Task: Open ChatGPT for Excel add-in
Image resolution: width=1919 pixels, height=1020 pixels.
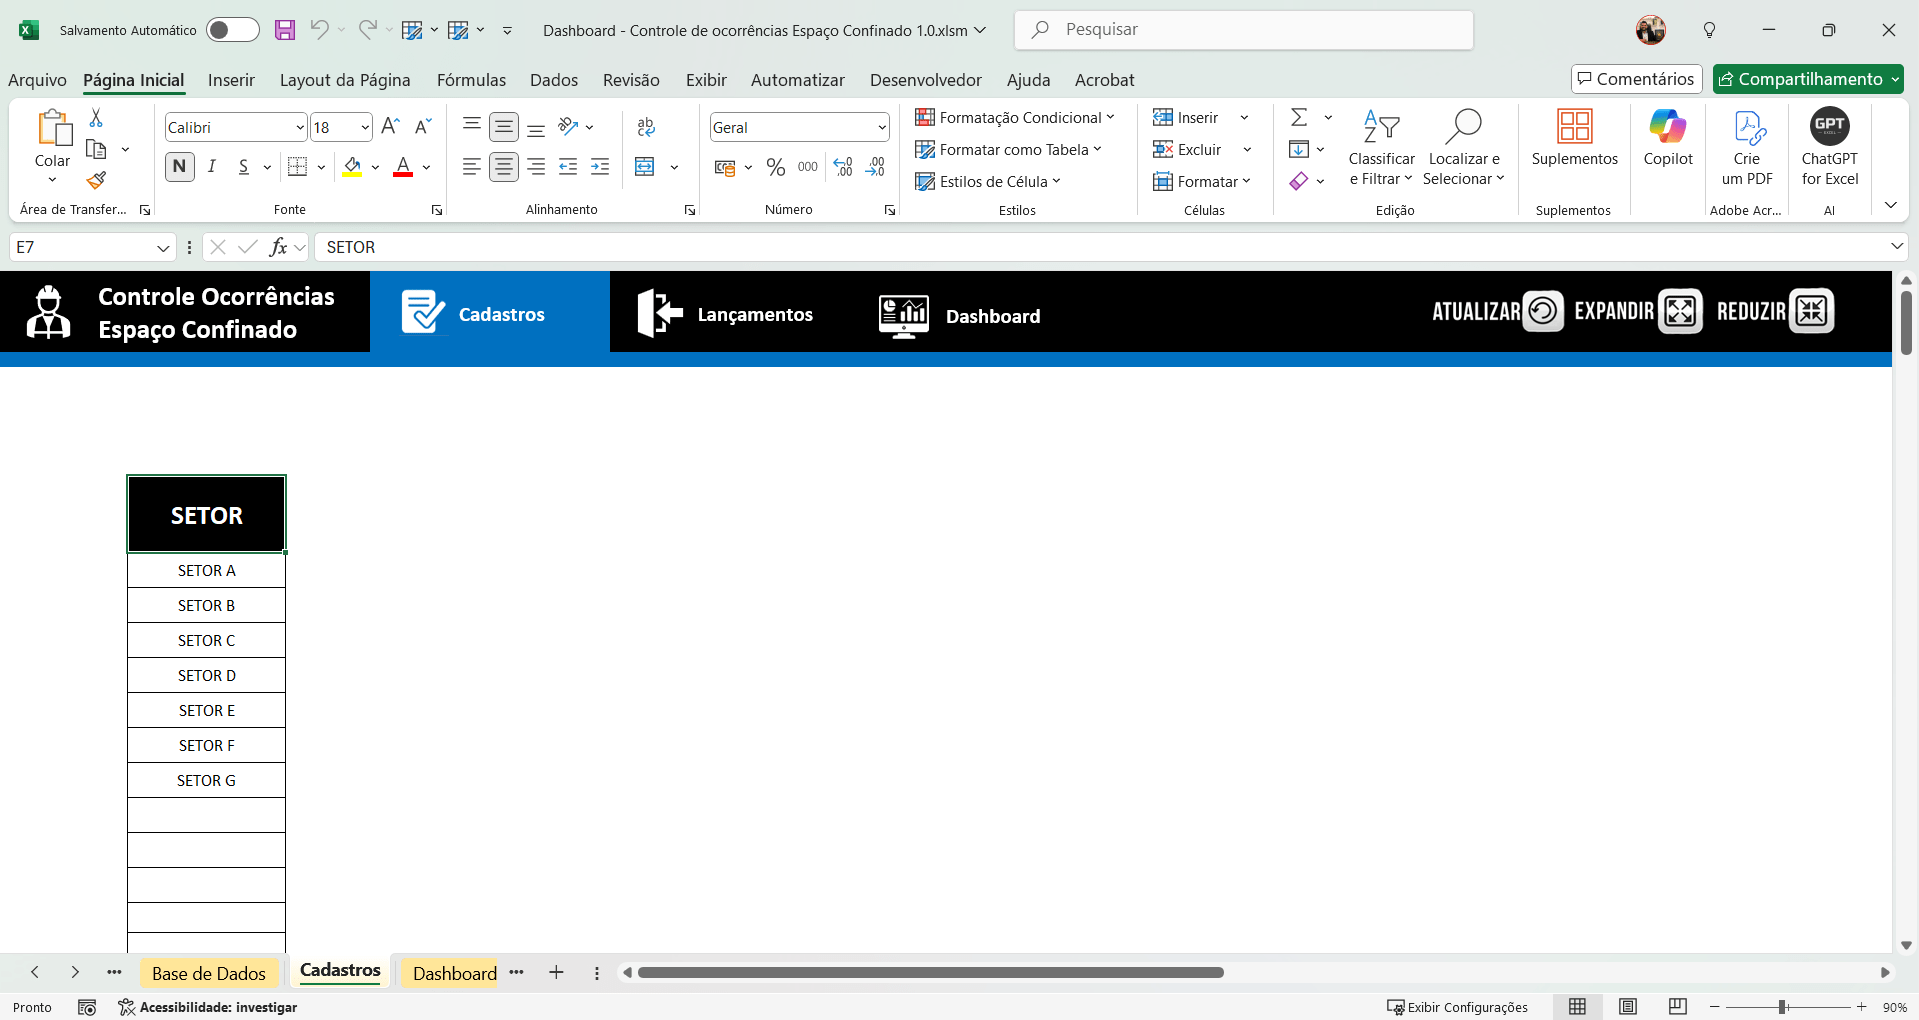Action: point(1829,147)
